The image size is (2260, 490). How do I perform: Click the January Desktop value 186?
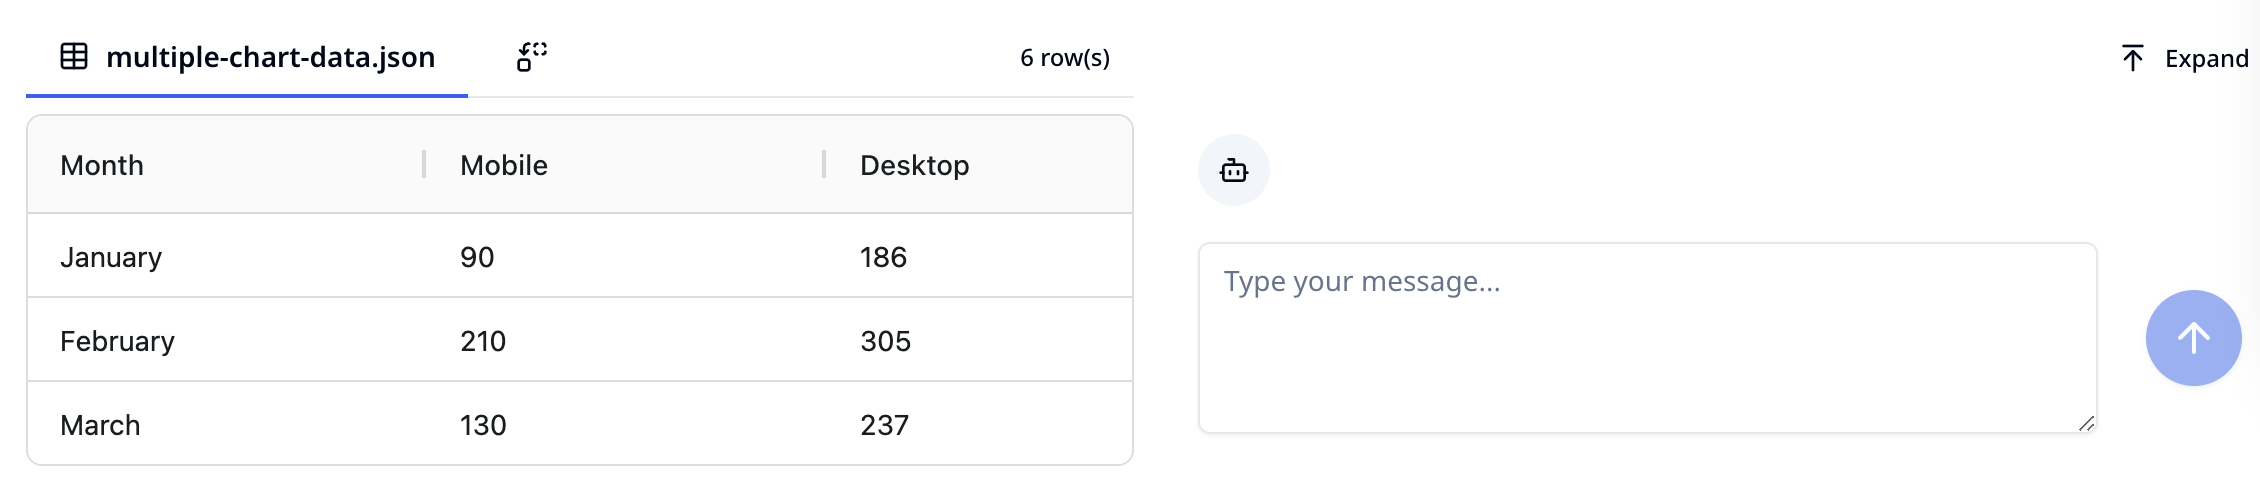[x=883, y=257]
